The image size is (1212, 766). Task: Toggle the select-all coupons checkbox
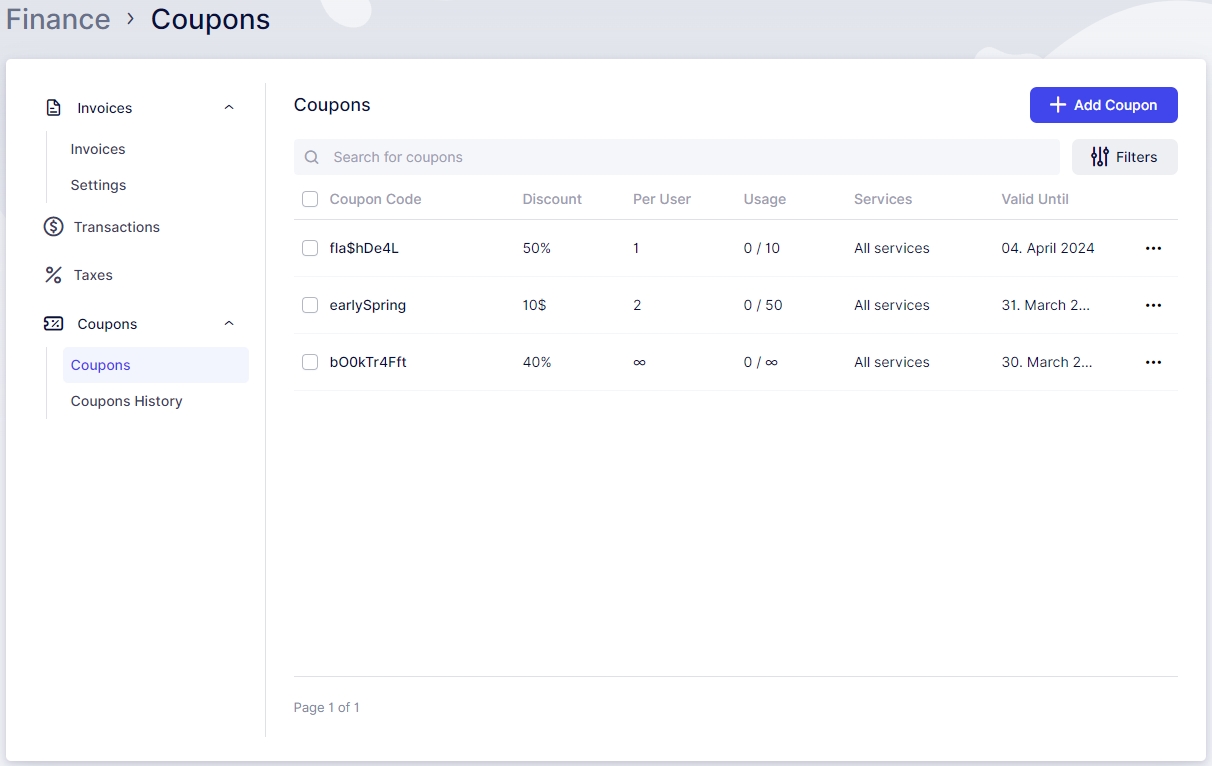(310, 199)
